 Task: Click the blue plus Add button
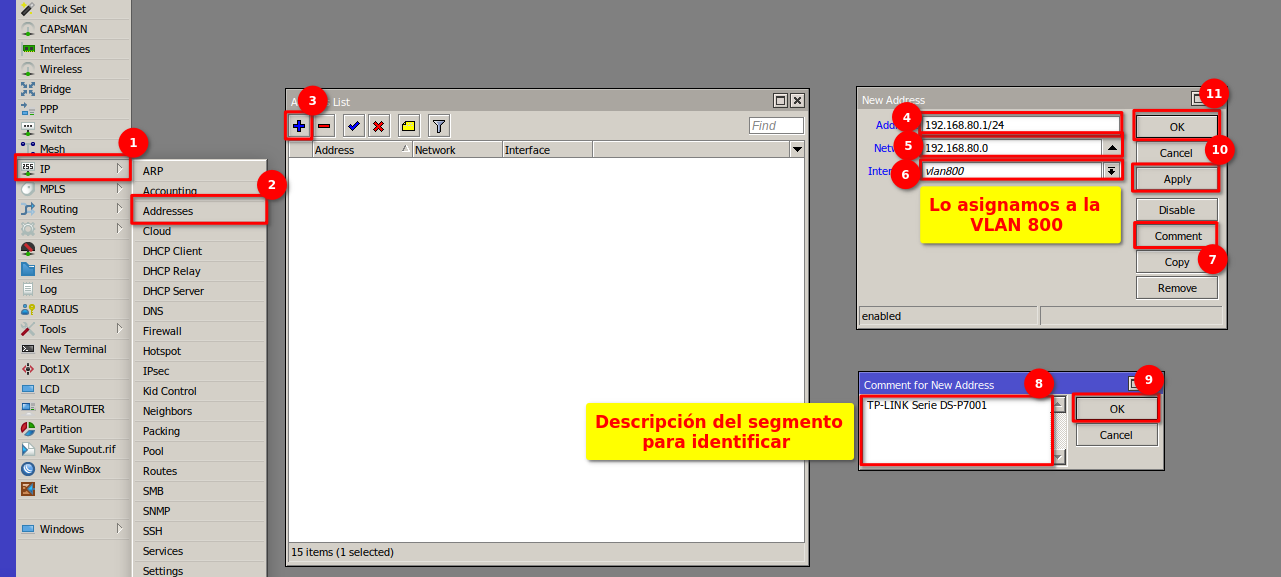[298, 126]
